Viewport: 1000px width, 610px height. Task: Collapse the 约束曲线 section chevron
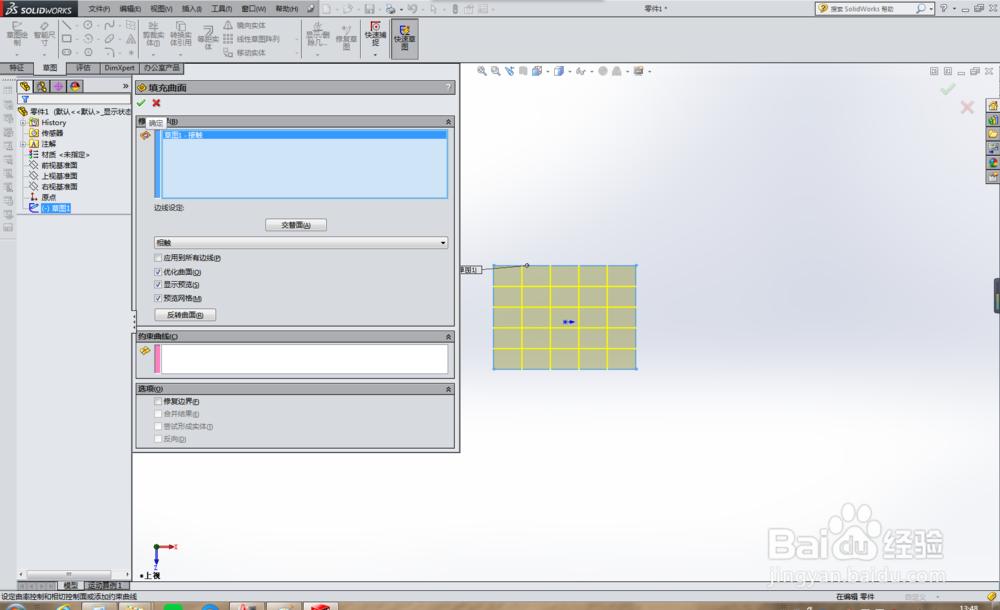pyautogui.click(x=448, y=336)
